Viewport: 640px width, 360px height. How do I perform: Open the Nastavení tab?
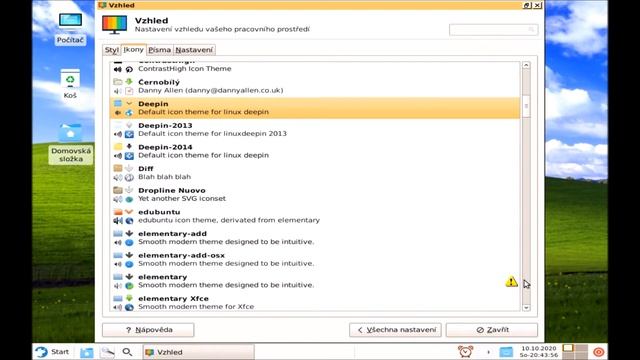194,50
